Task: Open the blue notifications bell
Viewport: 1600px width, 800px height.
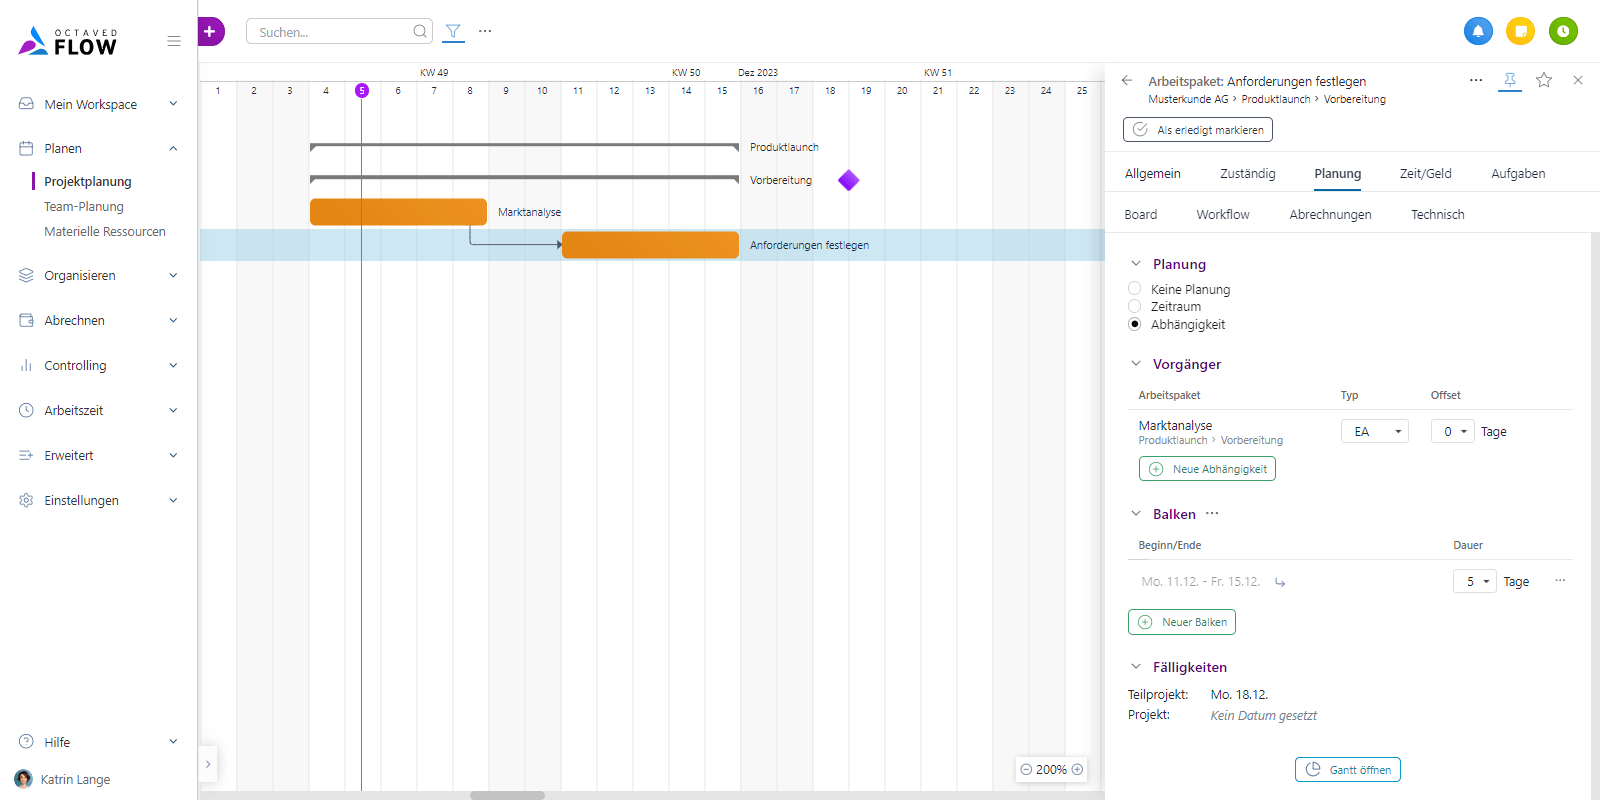Action: pyautogui.click(x=1478, y=31)
